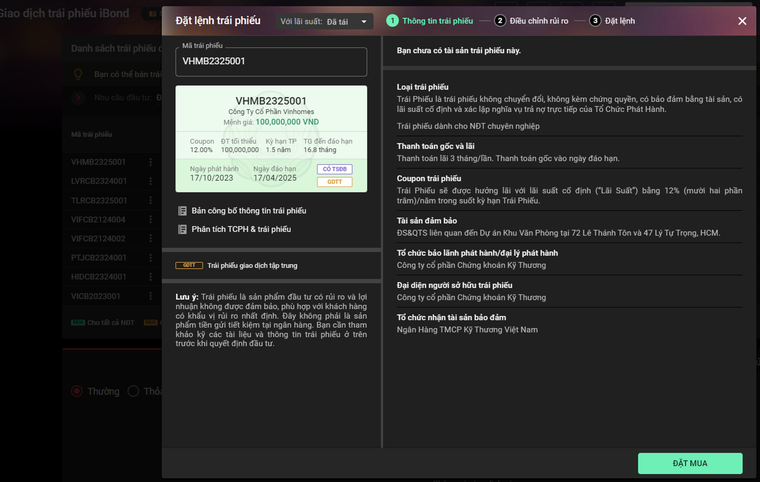Open 'Phân tích TCPH & trái phiếu' link
Screen dimensions: 760x482
240,229
